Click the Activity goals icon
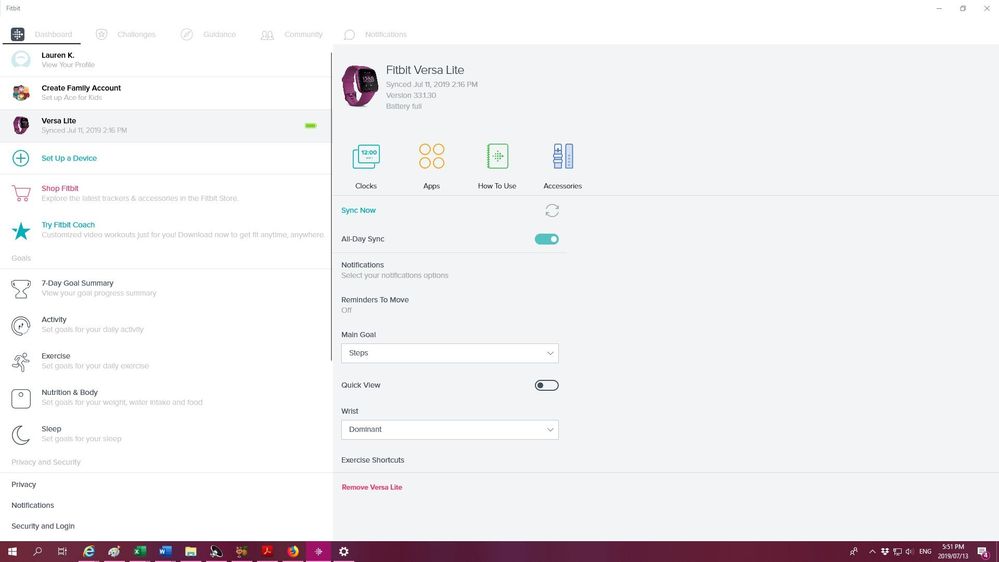999x562 pixels. click(21, 326)
